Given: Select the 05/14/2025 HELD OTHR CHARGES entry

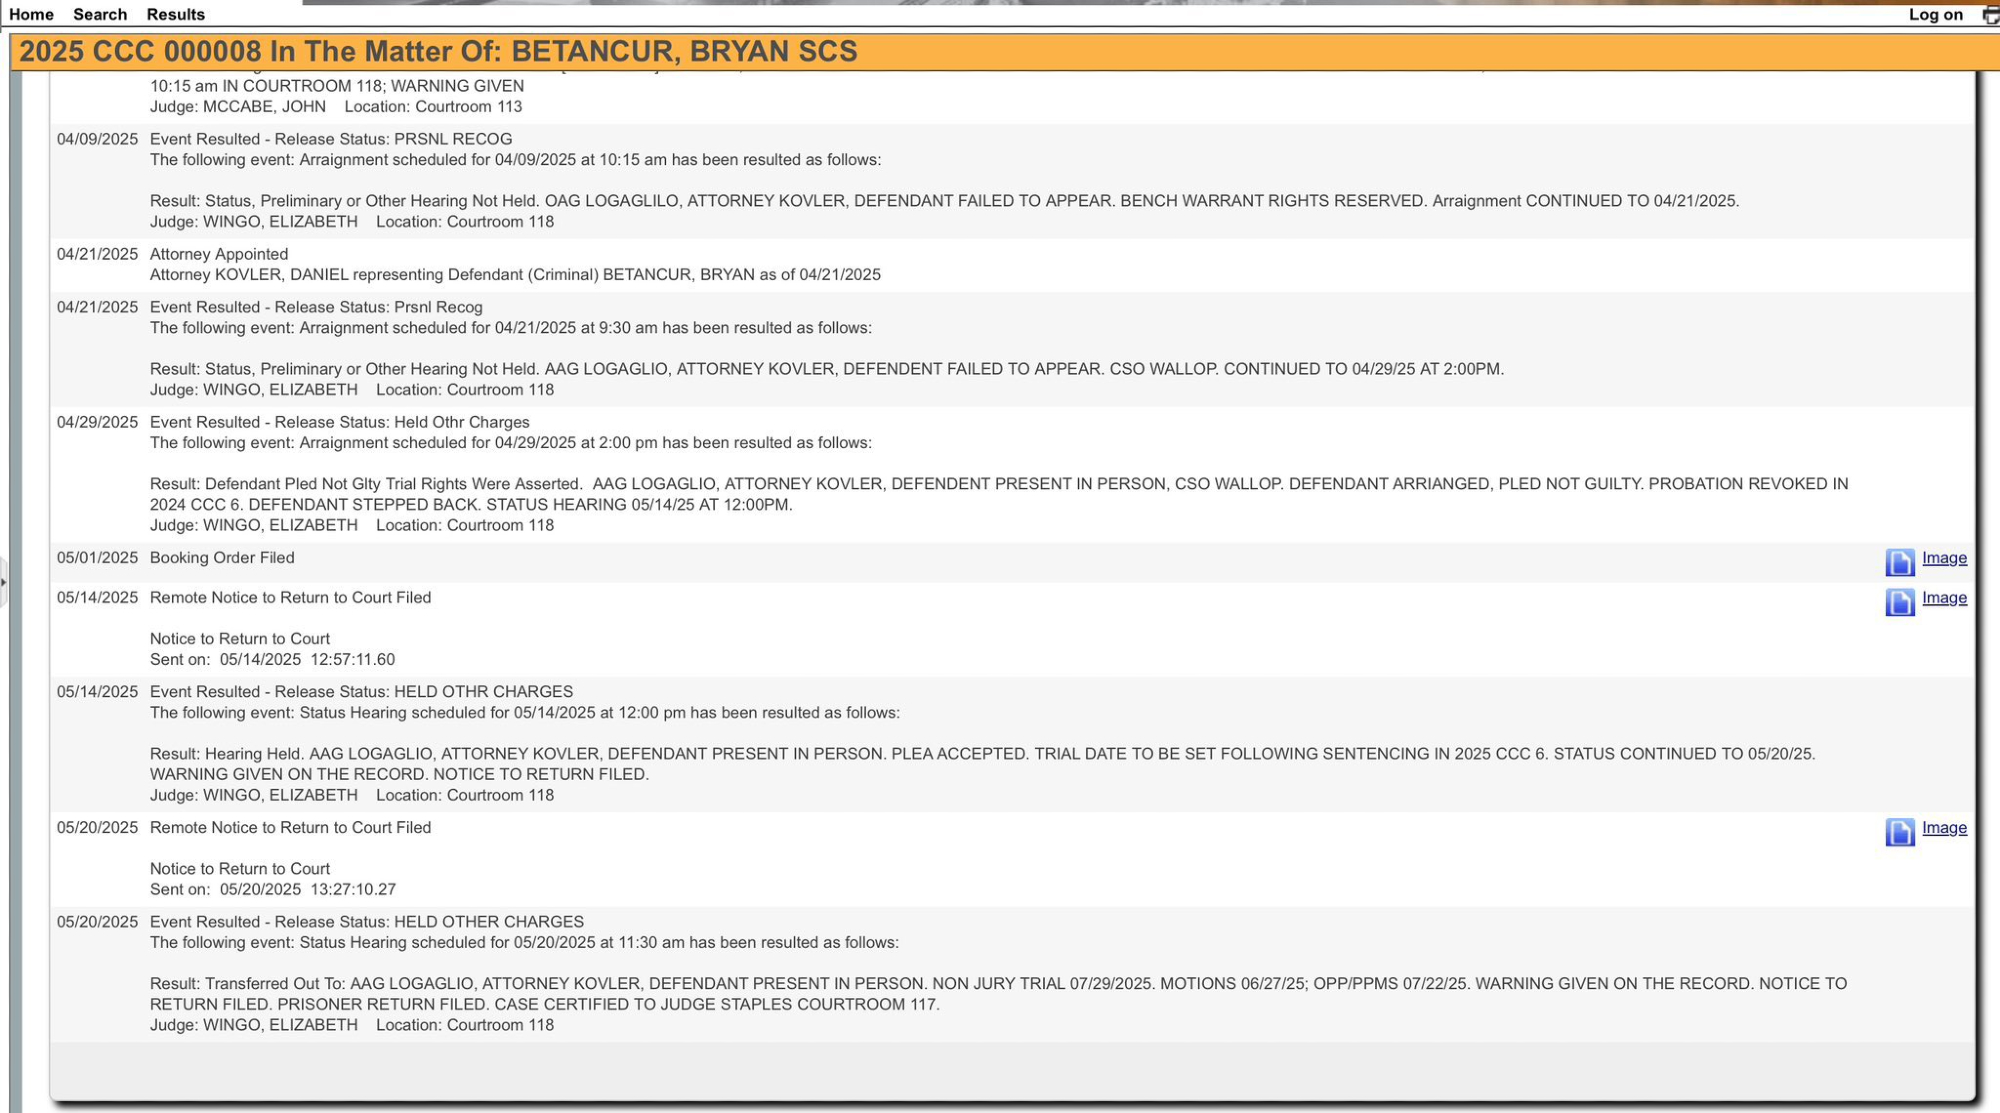Looking at the screenshot, I should pyautogui.click(x=361, y=692).
